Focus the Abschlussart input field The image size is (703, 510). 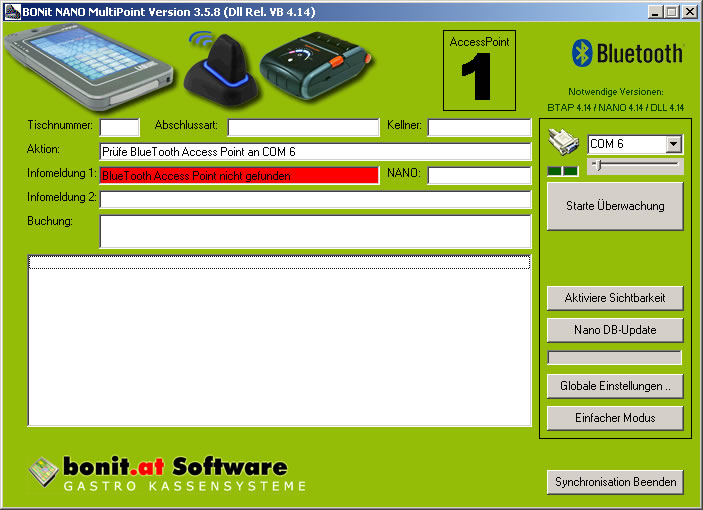(304, 127)
